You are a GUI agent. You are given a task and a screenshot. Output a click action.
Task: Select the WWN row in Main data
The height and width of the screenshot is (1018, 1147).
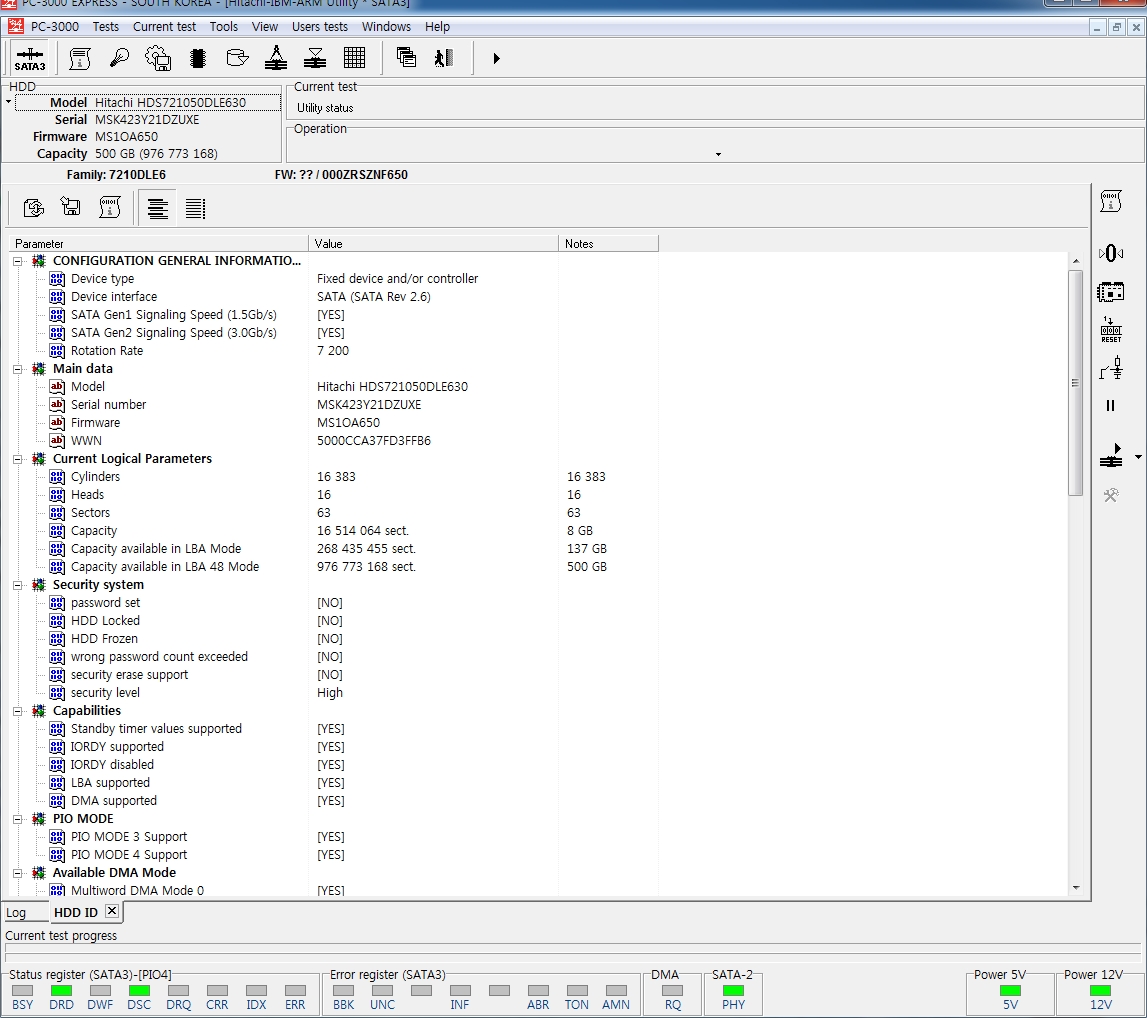click(86, 441)
